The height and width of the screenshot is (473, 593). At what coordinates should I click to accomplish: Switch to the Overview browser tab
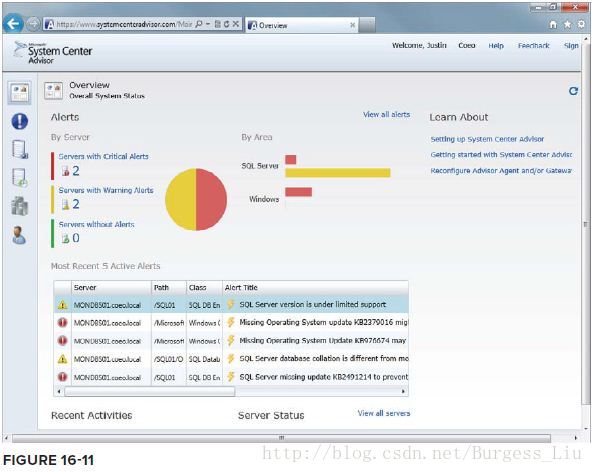click(x=301, y=25)
